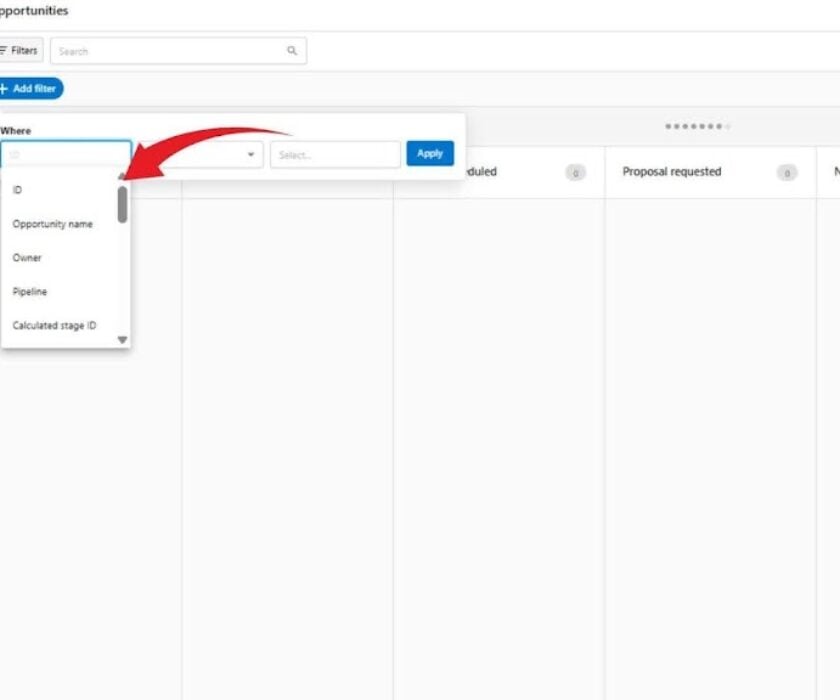
Task: Focus the Where field selector input
Action: click(66, 155)
